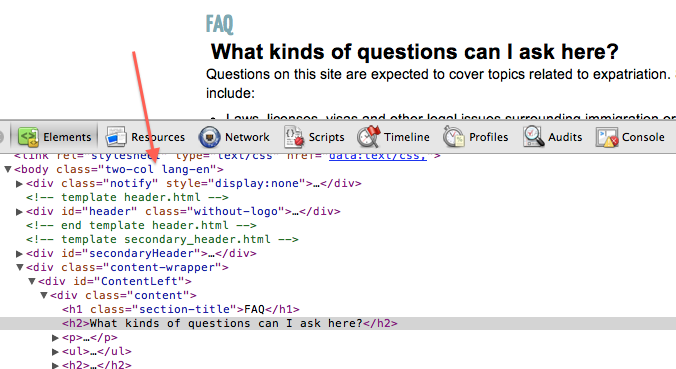
Task: Open the Network panel icon
Action: pos(210,137)
